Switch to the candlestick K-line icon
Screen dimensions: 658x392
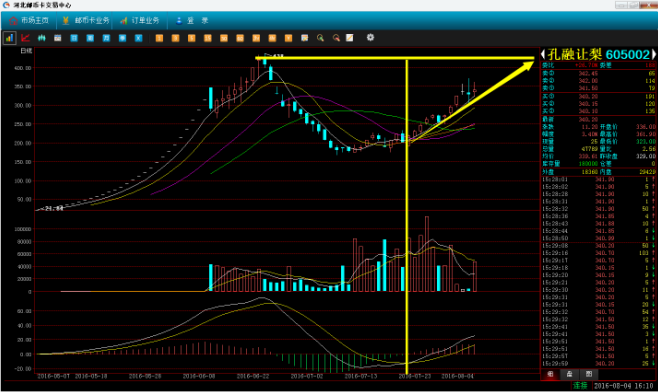(x=42, y=38)
